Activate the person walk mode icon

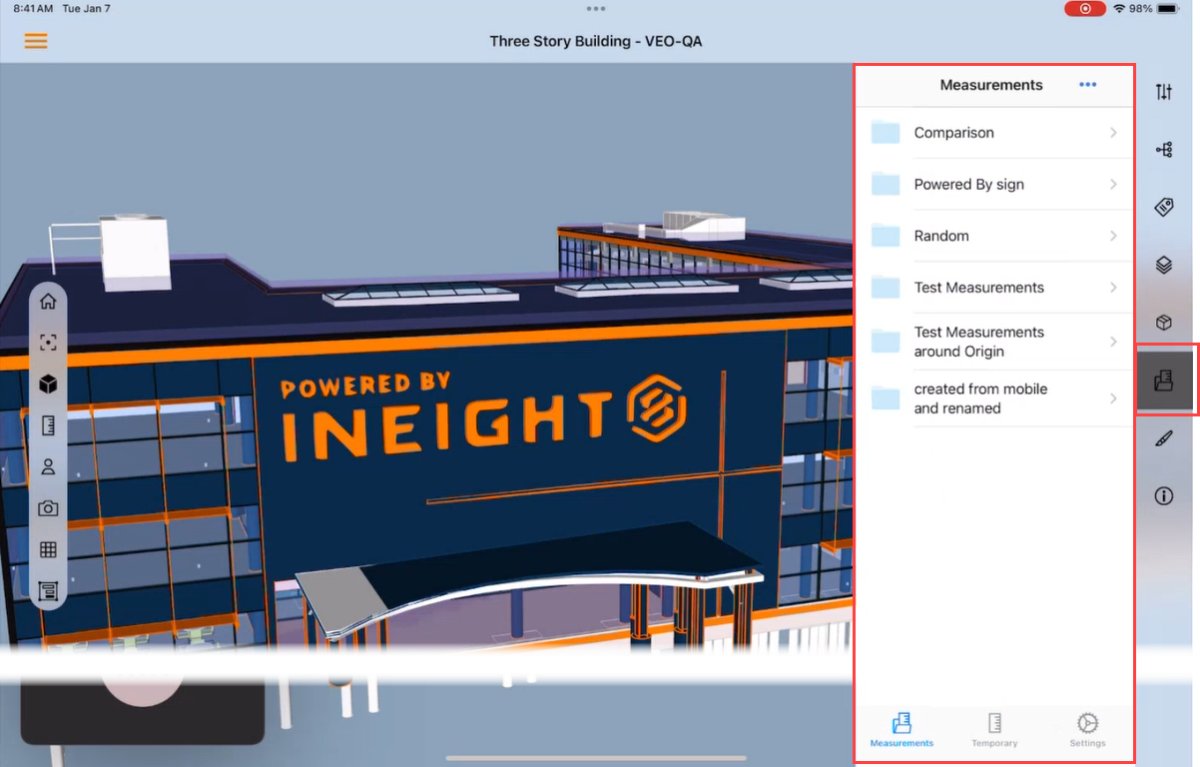tap(48, 467)
